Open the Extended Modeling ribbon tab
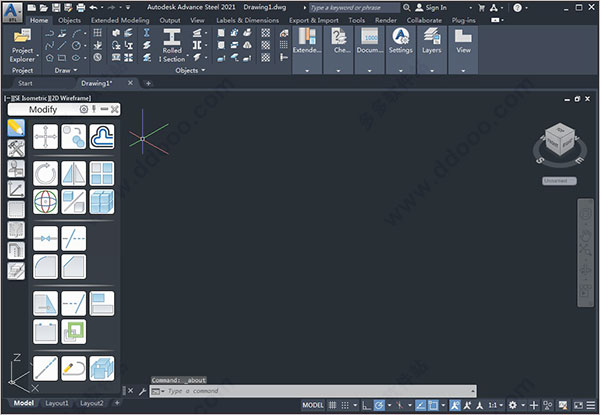600x415 pixels. coord(120,20)
